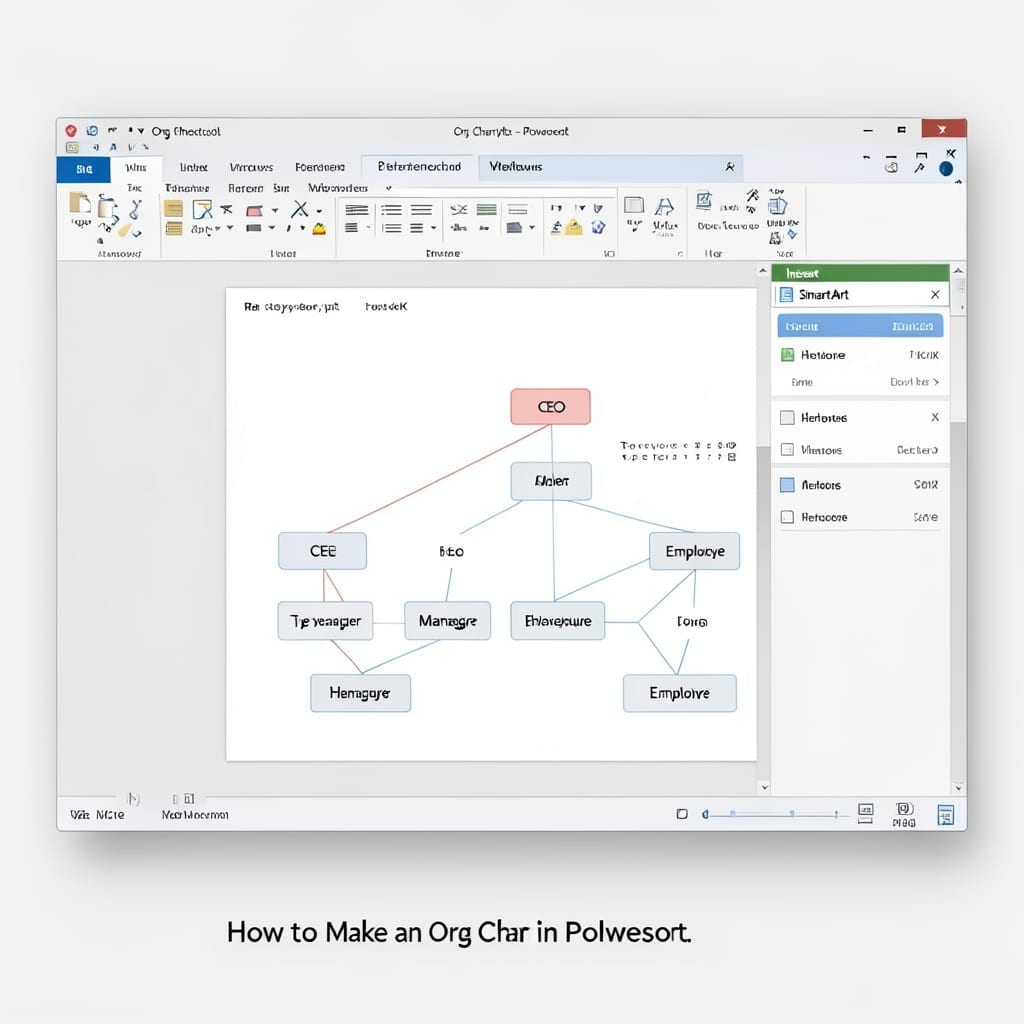Click the blue SmartArt document icon in panel
The height and width of the screenshot is (1024, 1024).
[786, 295]
